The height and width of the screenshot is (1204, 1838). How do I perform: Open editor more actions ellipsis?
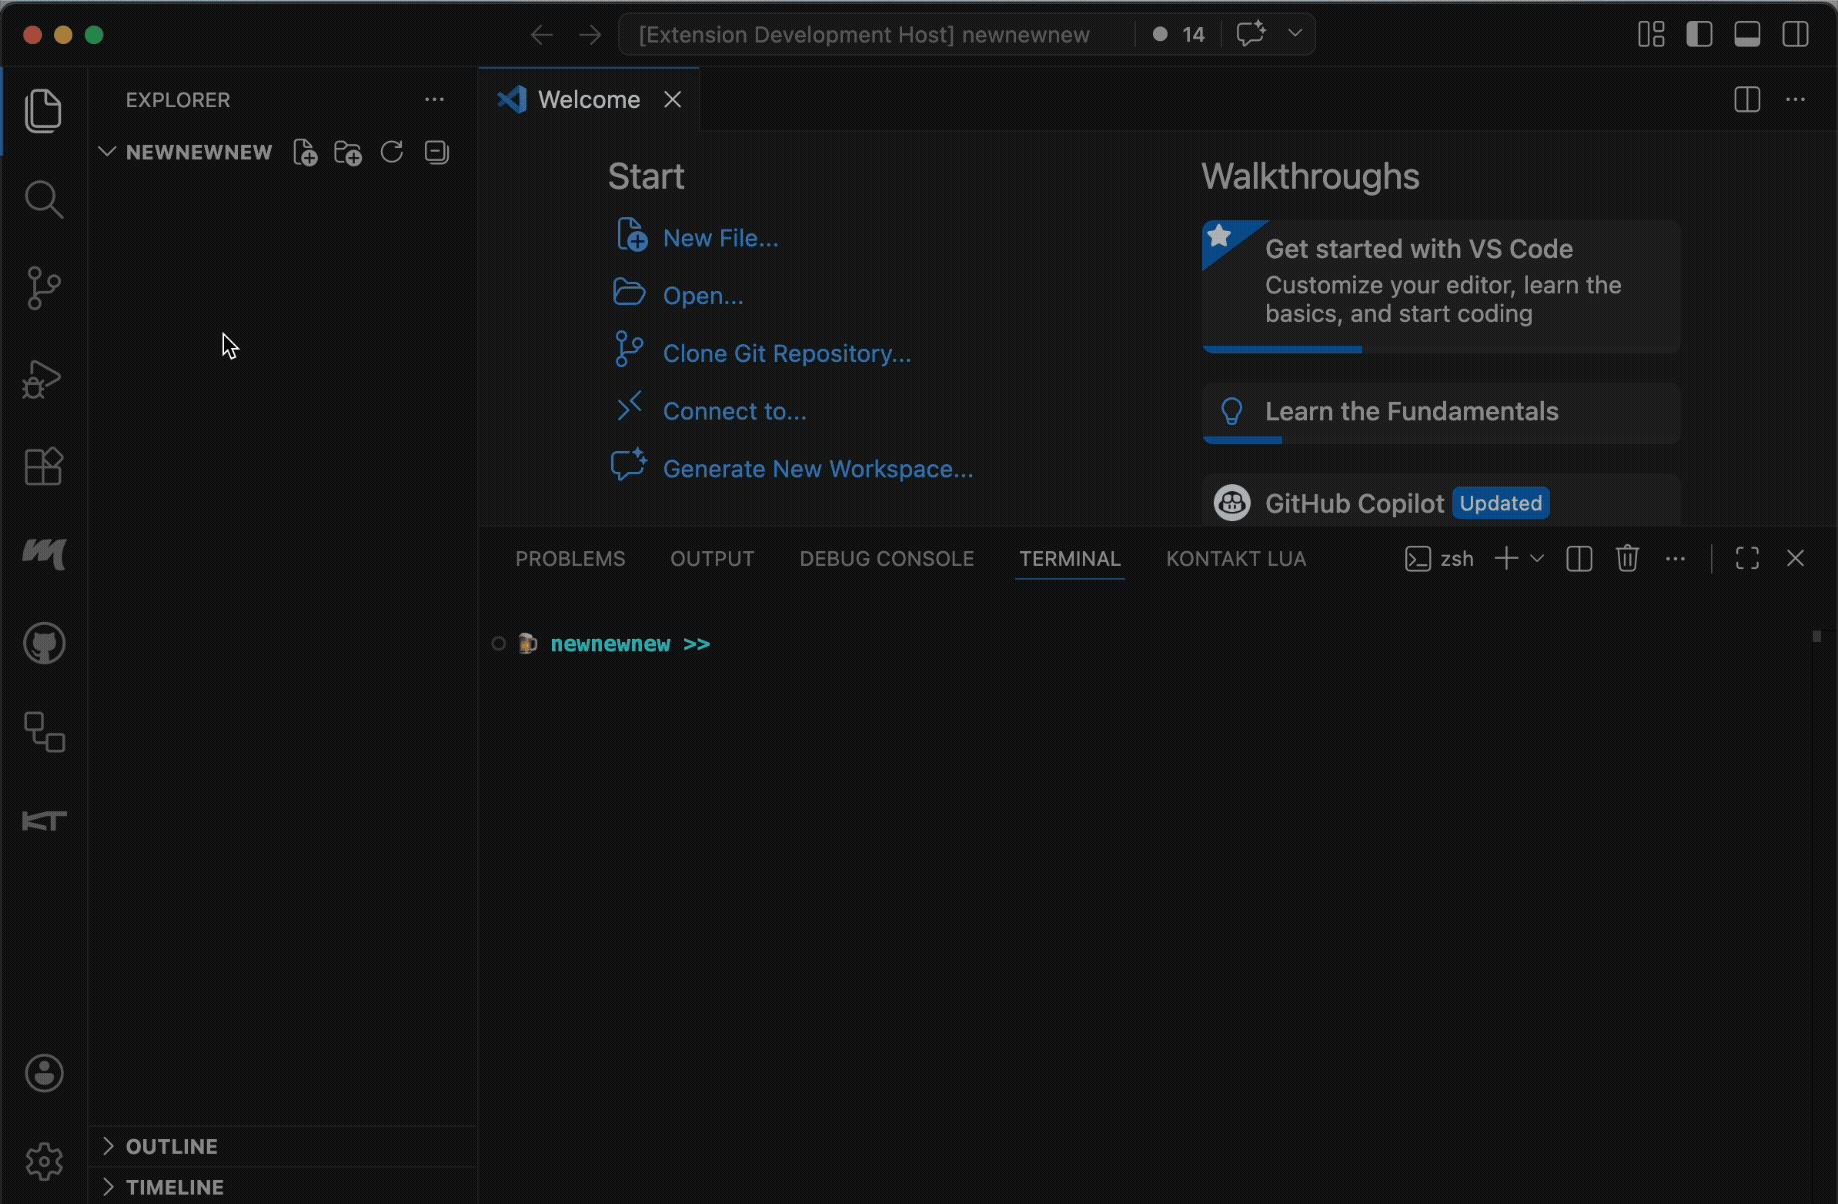[1796, 99]
